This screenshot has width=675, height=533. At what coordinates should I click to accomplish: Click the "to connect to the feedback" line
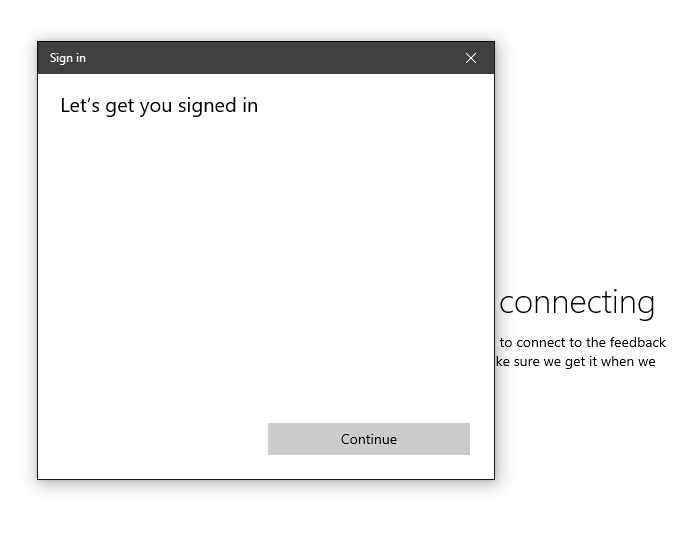[x=583, y=342]
